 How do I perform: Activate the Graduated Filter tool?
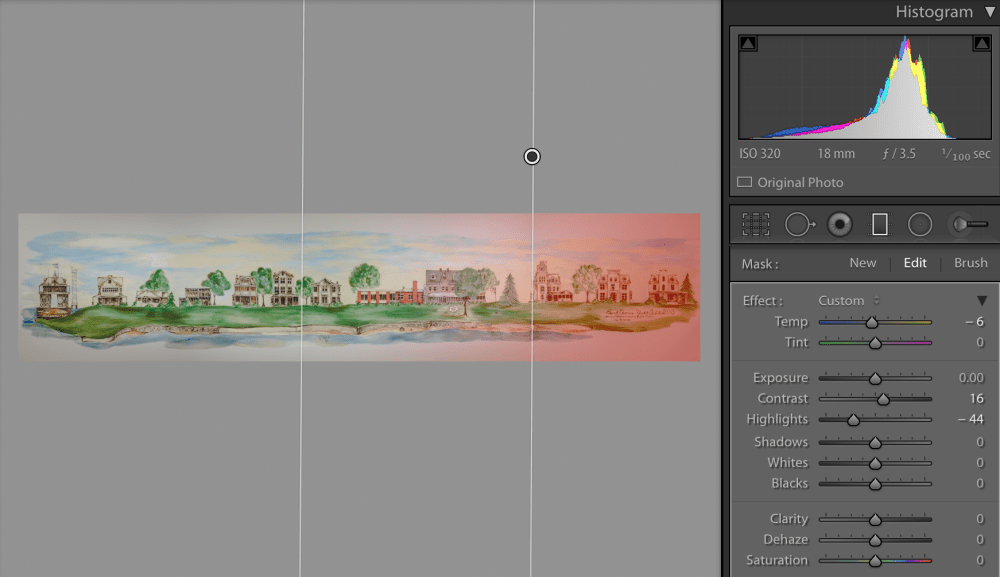(879, 224)
